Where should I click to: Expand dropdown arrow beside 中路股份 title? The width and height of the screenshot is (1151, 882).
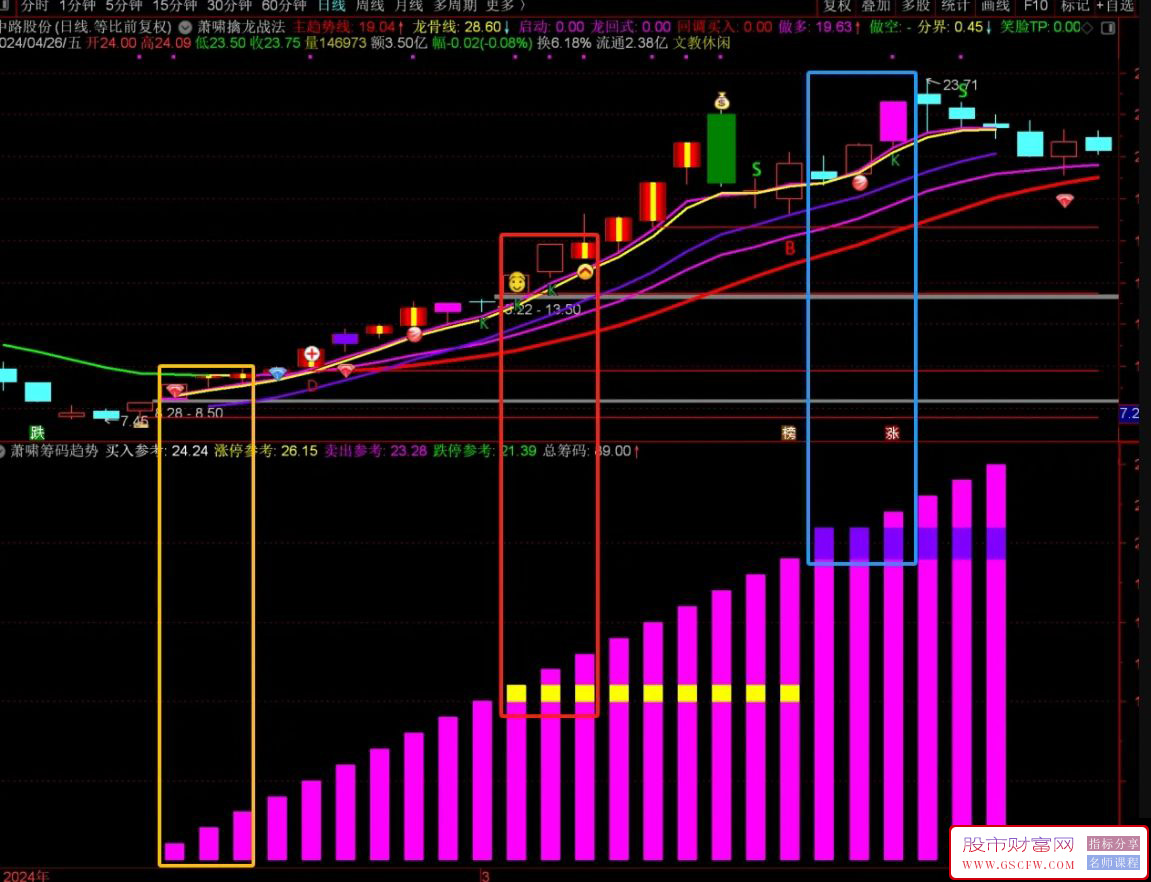pos(184,27)
